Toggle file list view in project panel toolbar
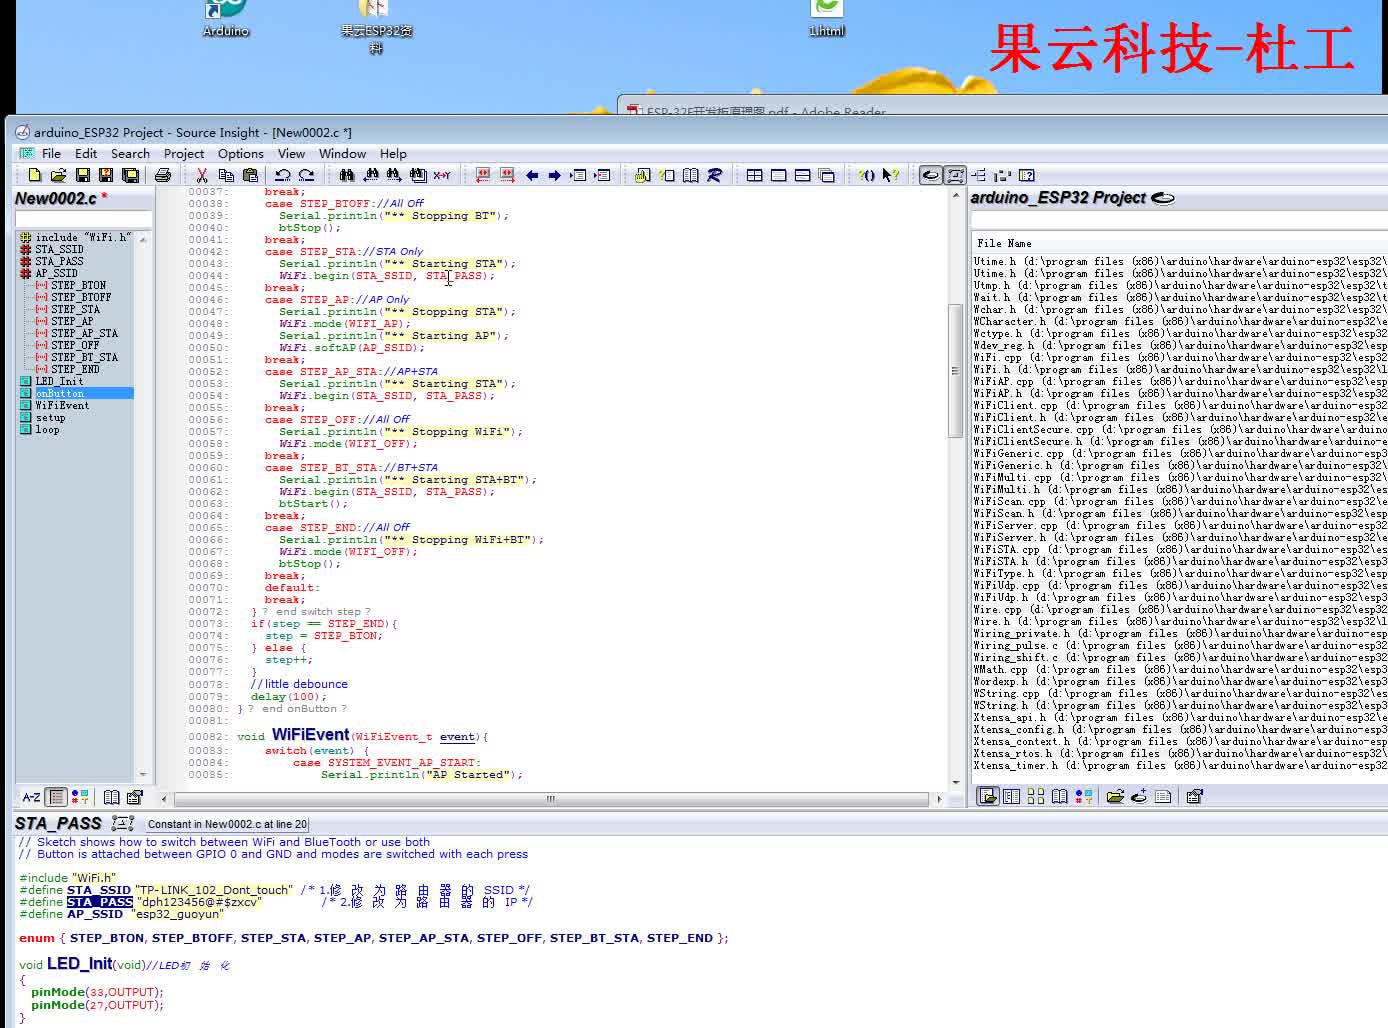The height and width of the screenshot is (1028, 1388). click(988, 796)
